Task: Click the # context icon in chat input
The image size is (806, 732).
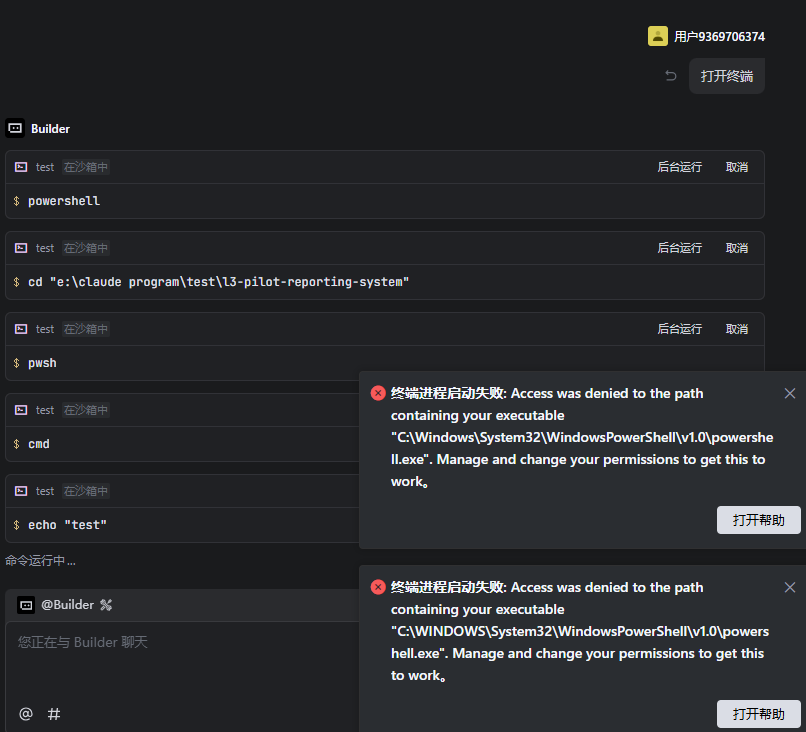Action: click(x=54, y=713)
